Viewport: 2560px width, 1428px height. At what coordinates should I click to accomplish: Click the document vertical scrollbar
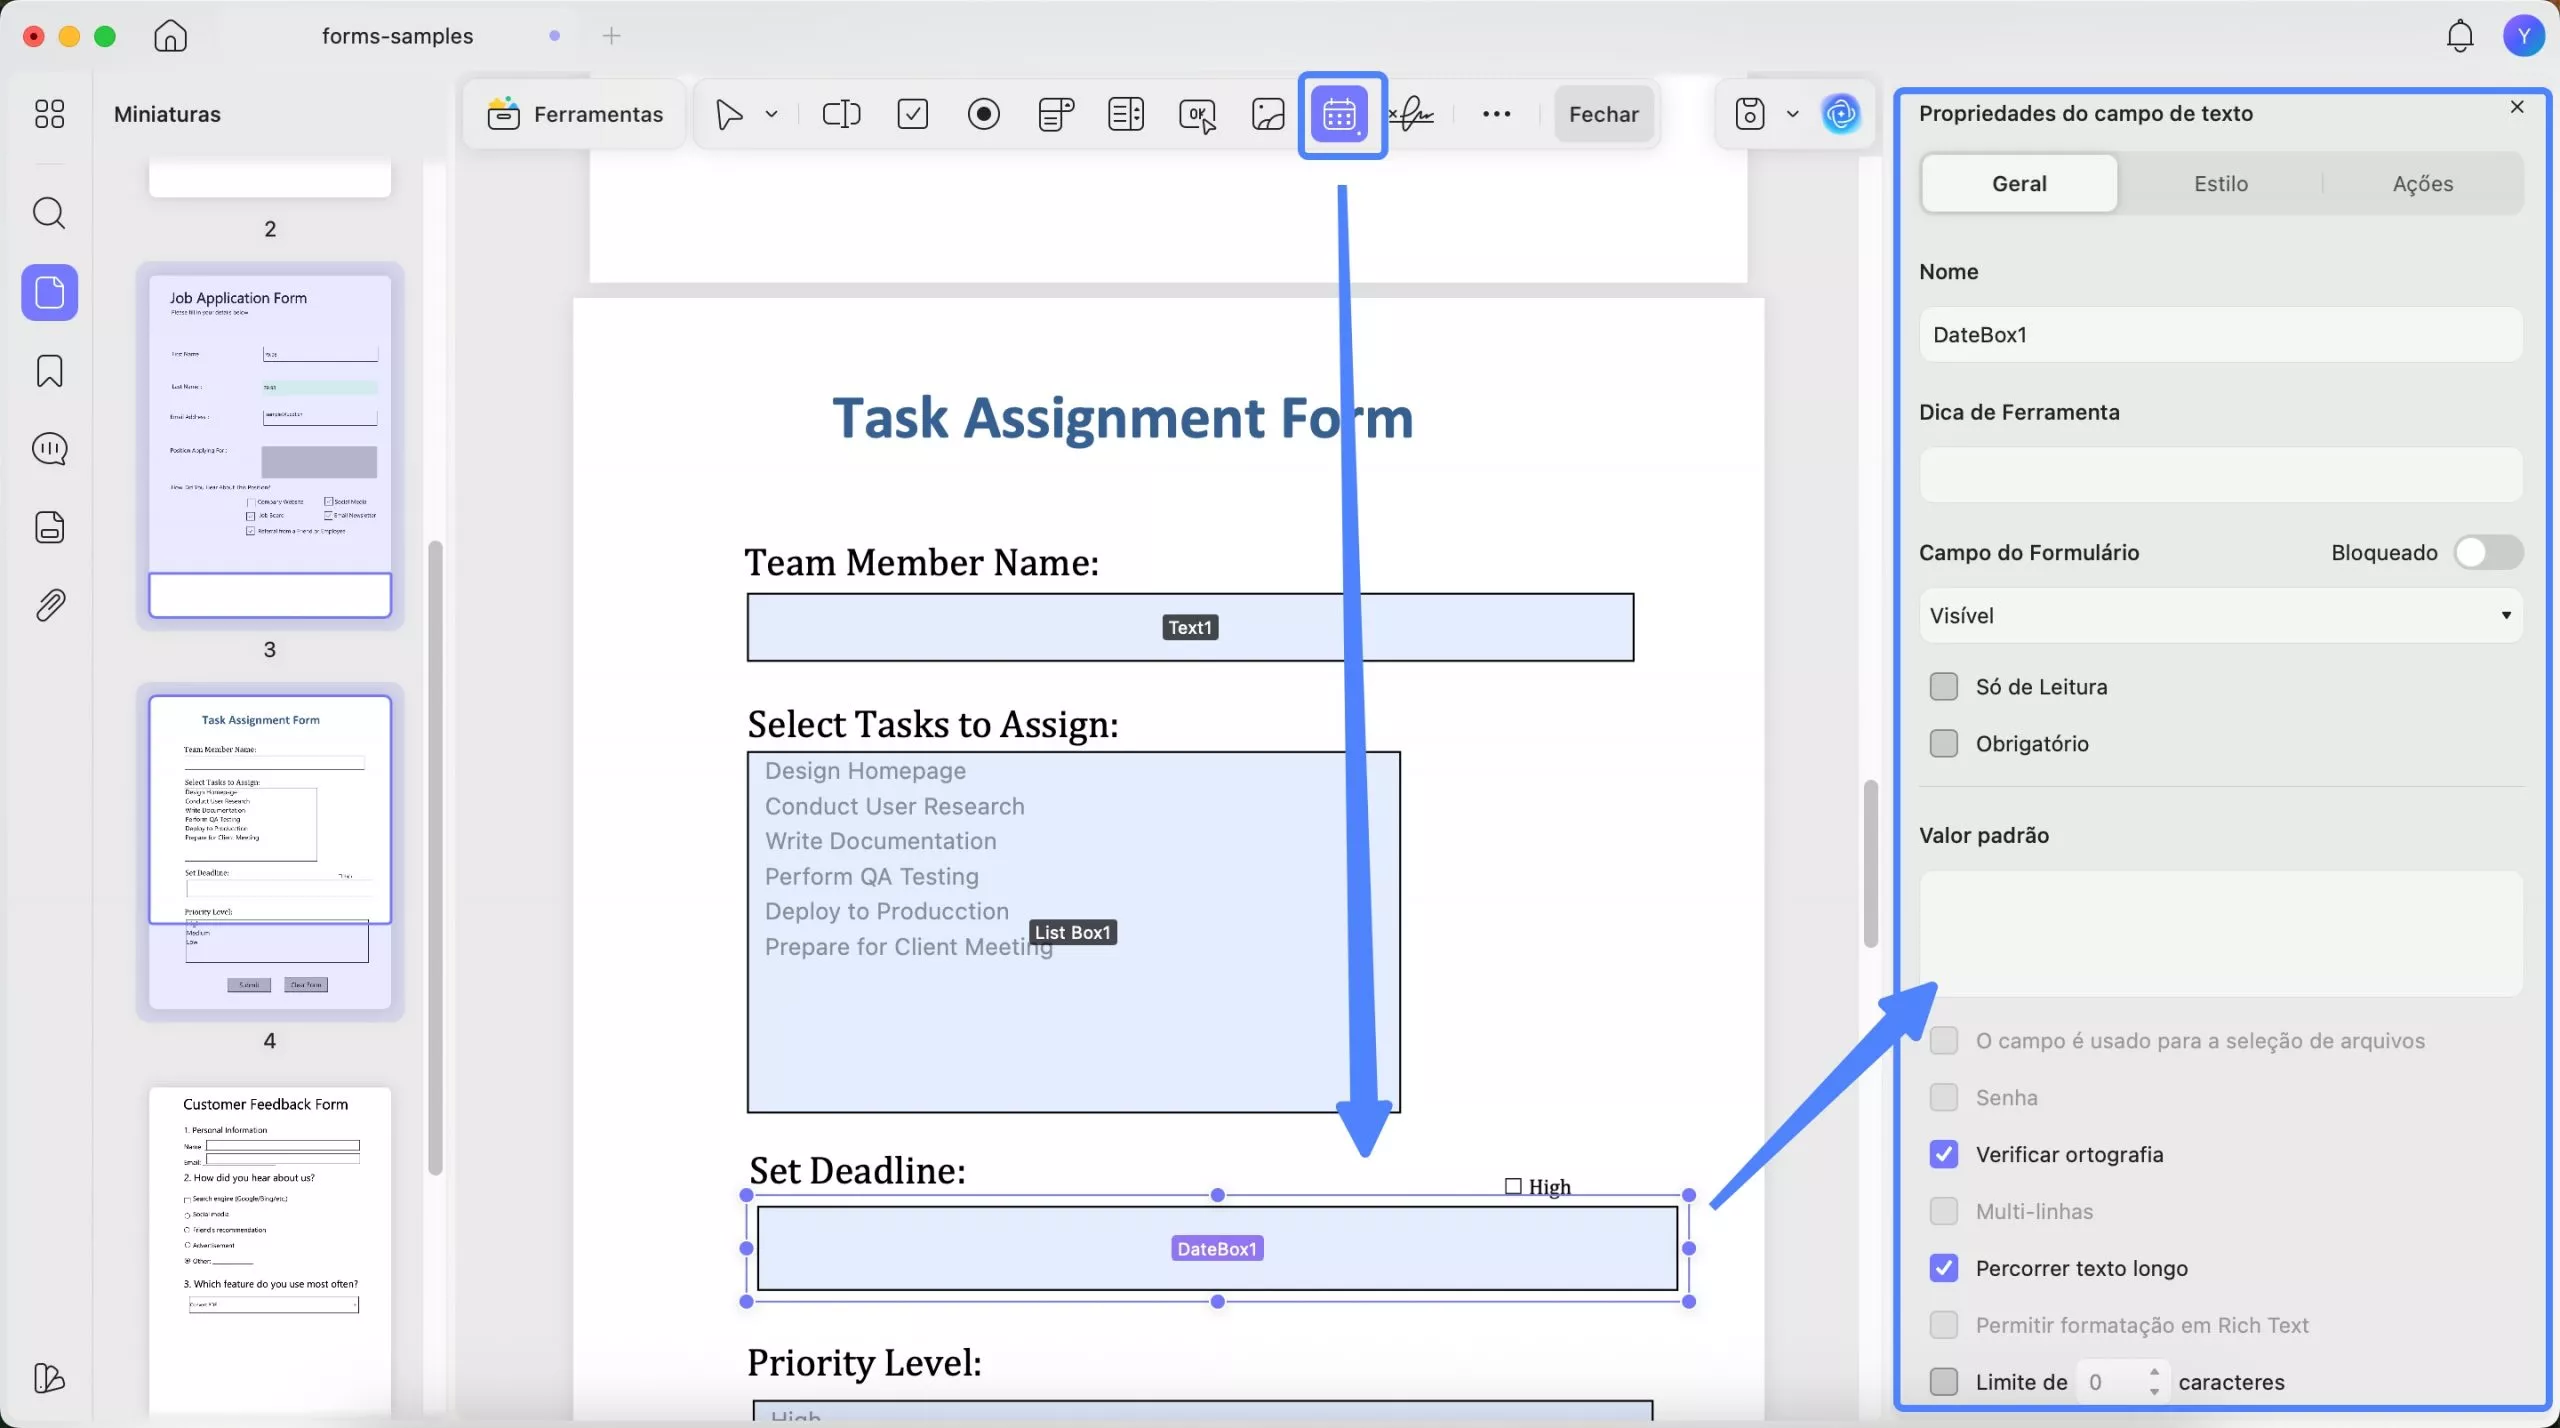coord(1870,863)
